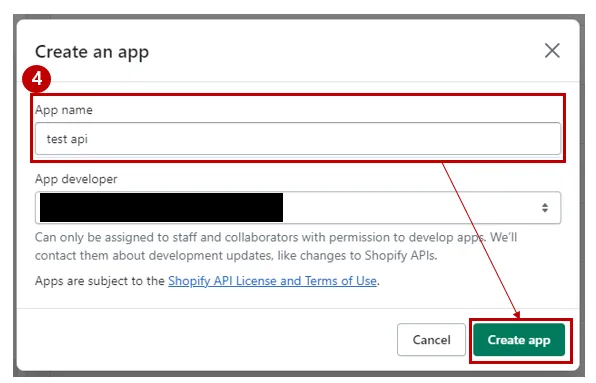Click the red arrowhead above Create app

(517, 315)
